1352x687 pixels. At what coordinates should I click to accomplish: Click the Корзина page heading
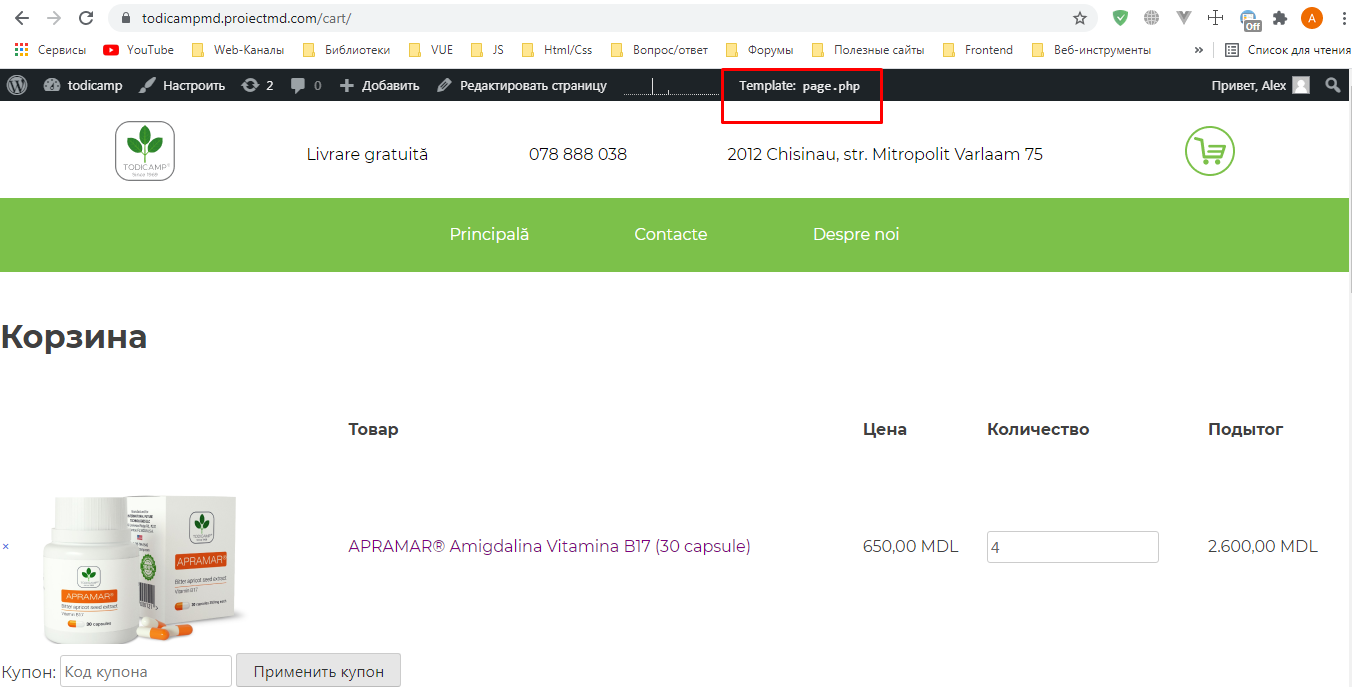click(x=74, y=336)
